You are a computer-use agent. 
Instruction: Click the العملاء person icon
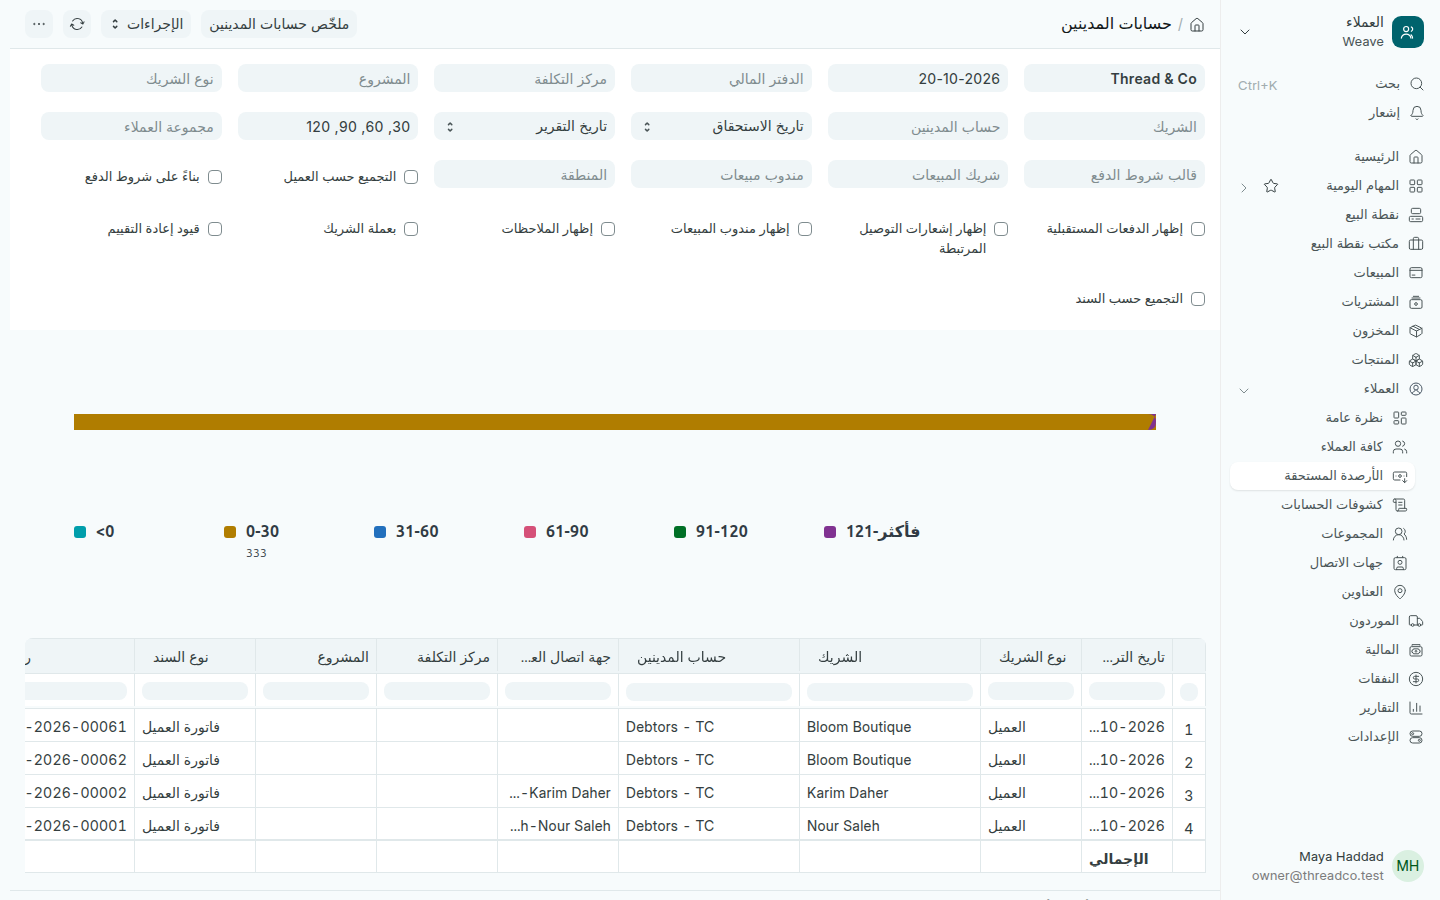pyautogui.click(x=1416, y=389)
